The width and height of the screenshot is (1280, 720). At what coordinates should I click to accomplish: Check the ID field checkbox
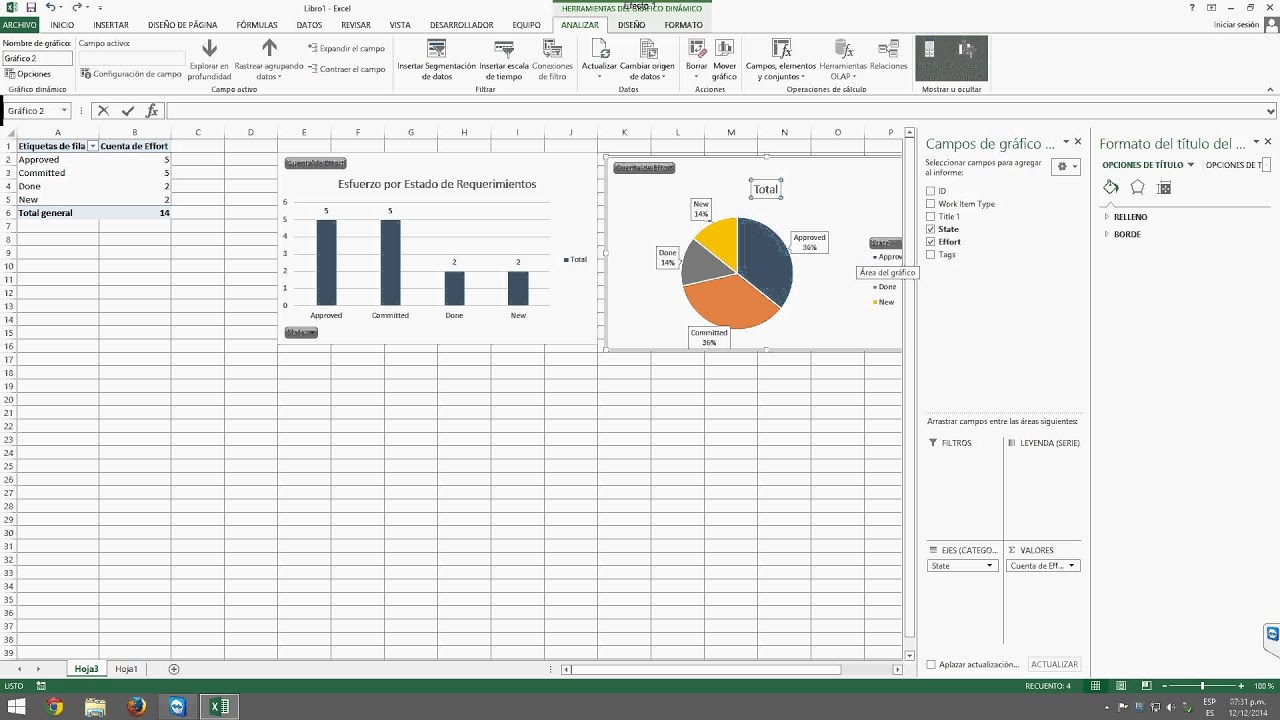coord(930,191)
